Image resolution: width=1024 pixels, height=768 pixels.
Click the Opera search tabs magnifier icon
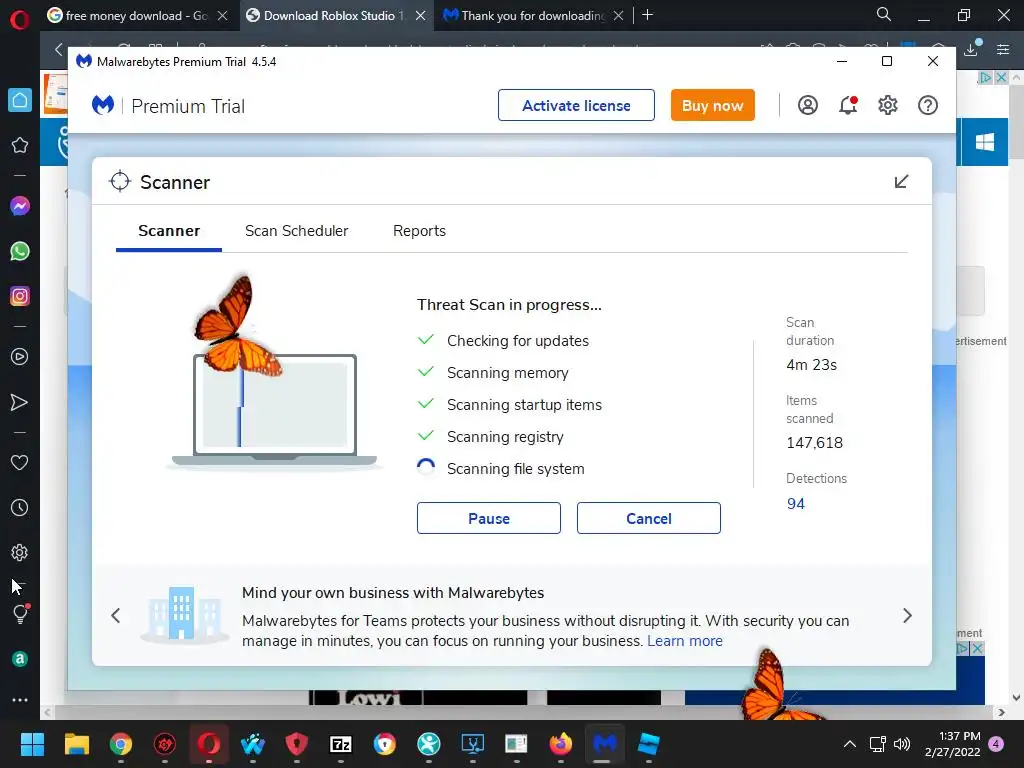click(884, 14)
